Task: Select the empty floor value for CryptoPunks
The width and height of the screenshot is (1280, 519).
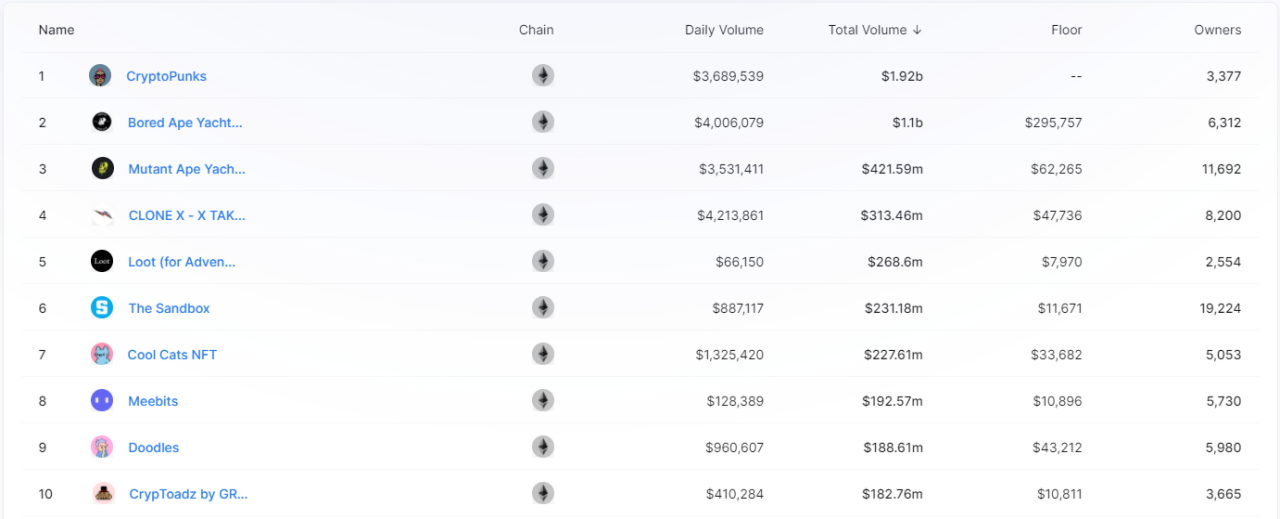Action: 1075,76
